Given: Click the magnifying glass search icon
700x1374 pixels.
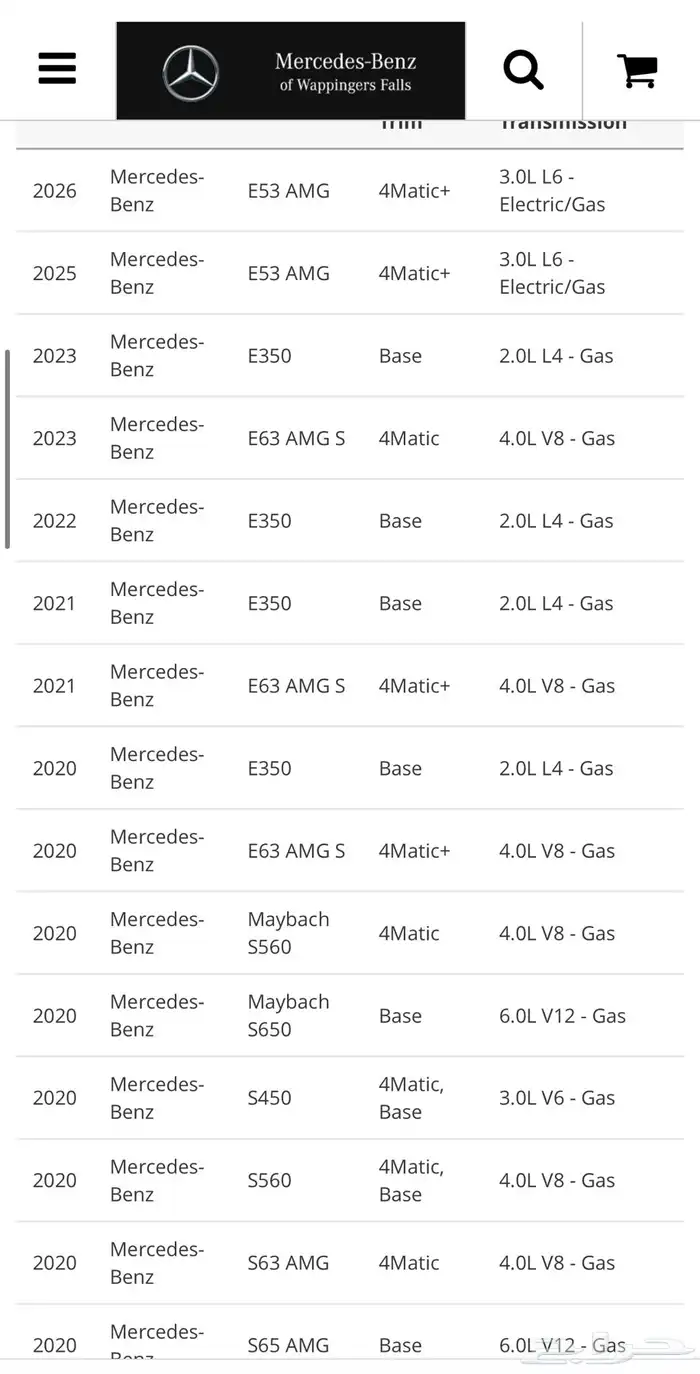Looking at the screenshot, I should coord(523,69).
